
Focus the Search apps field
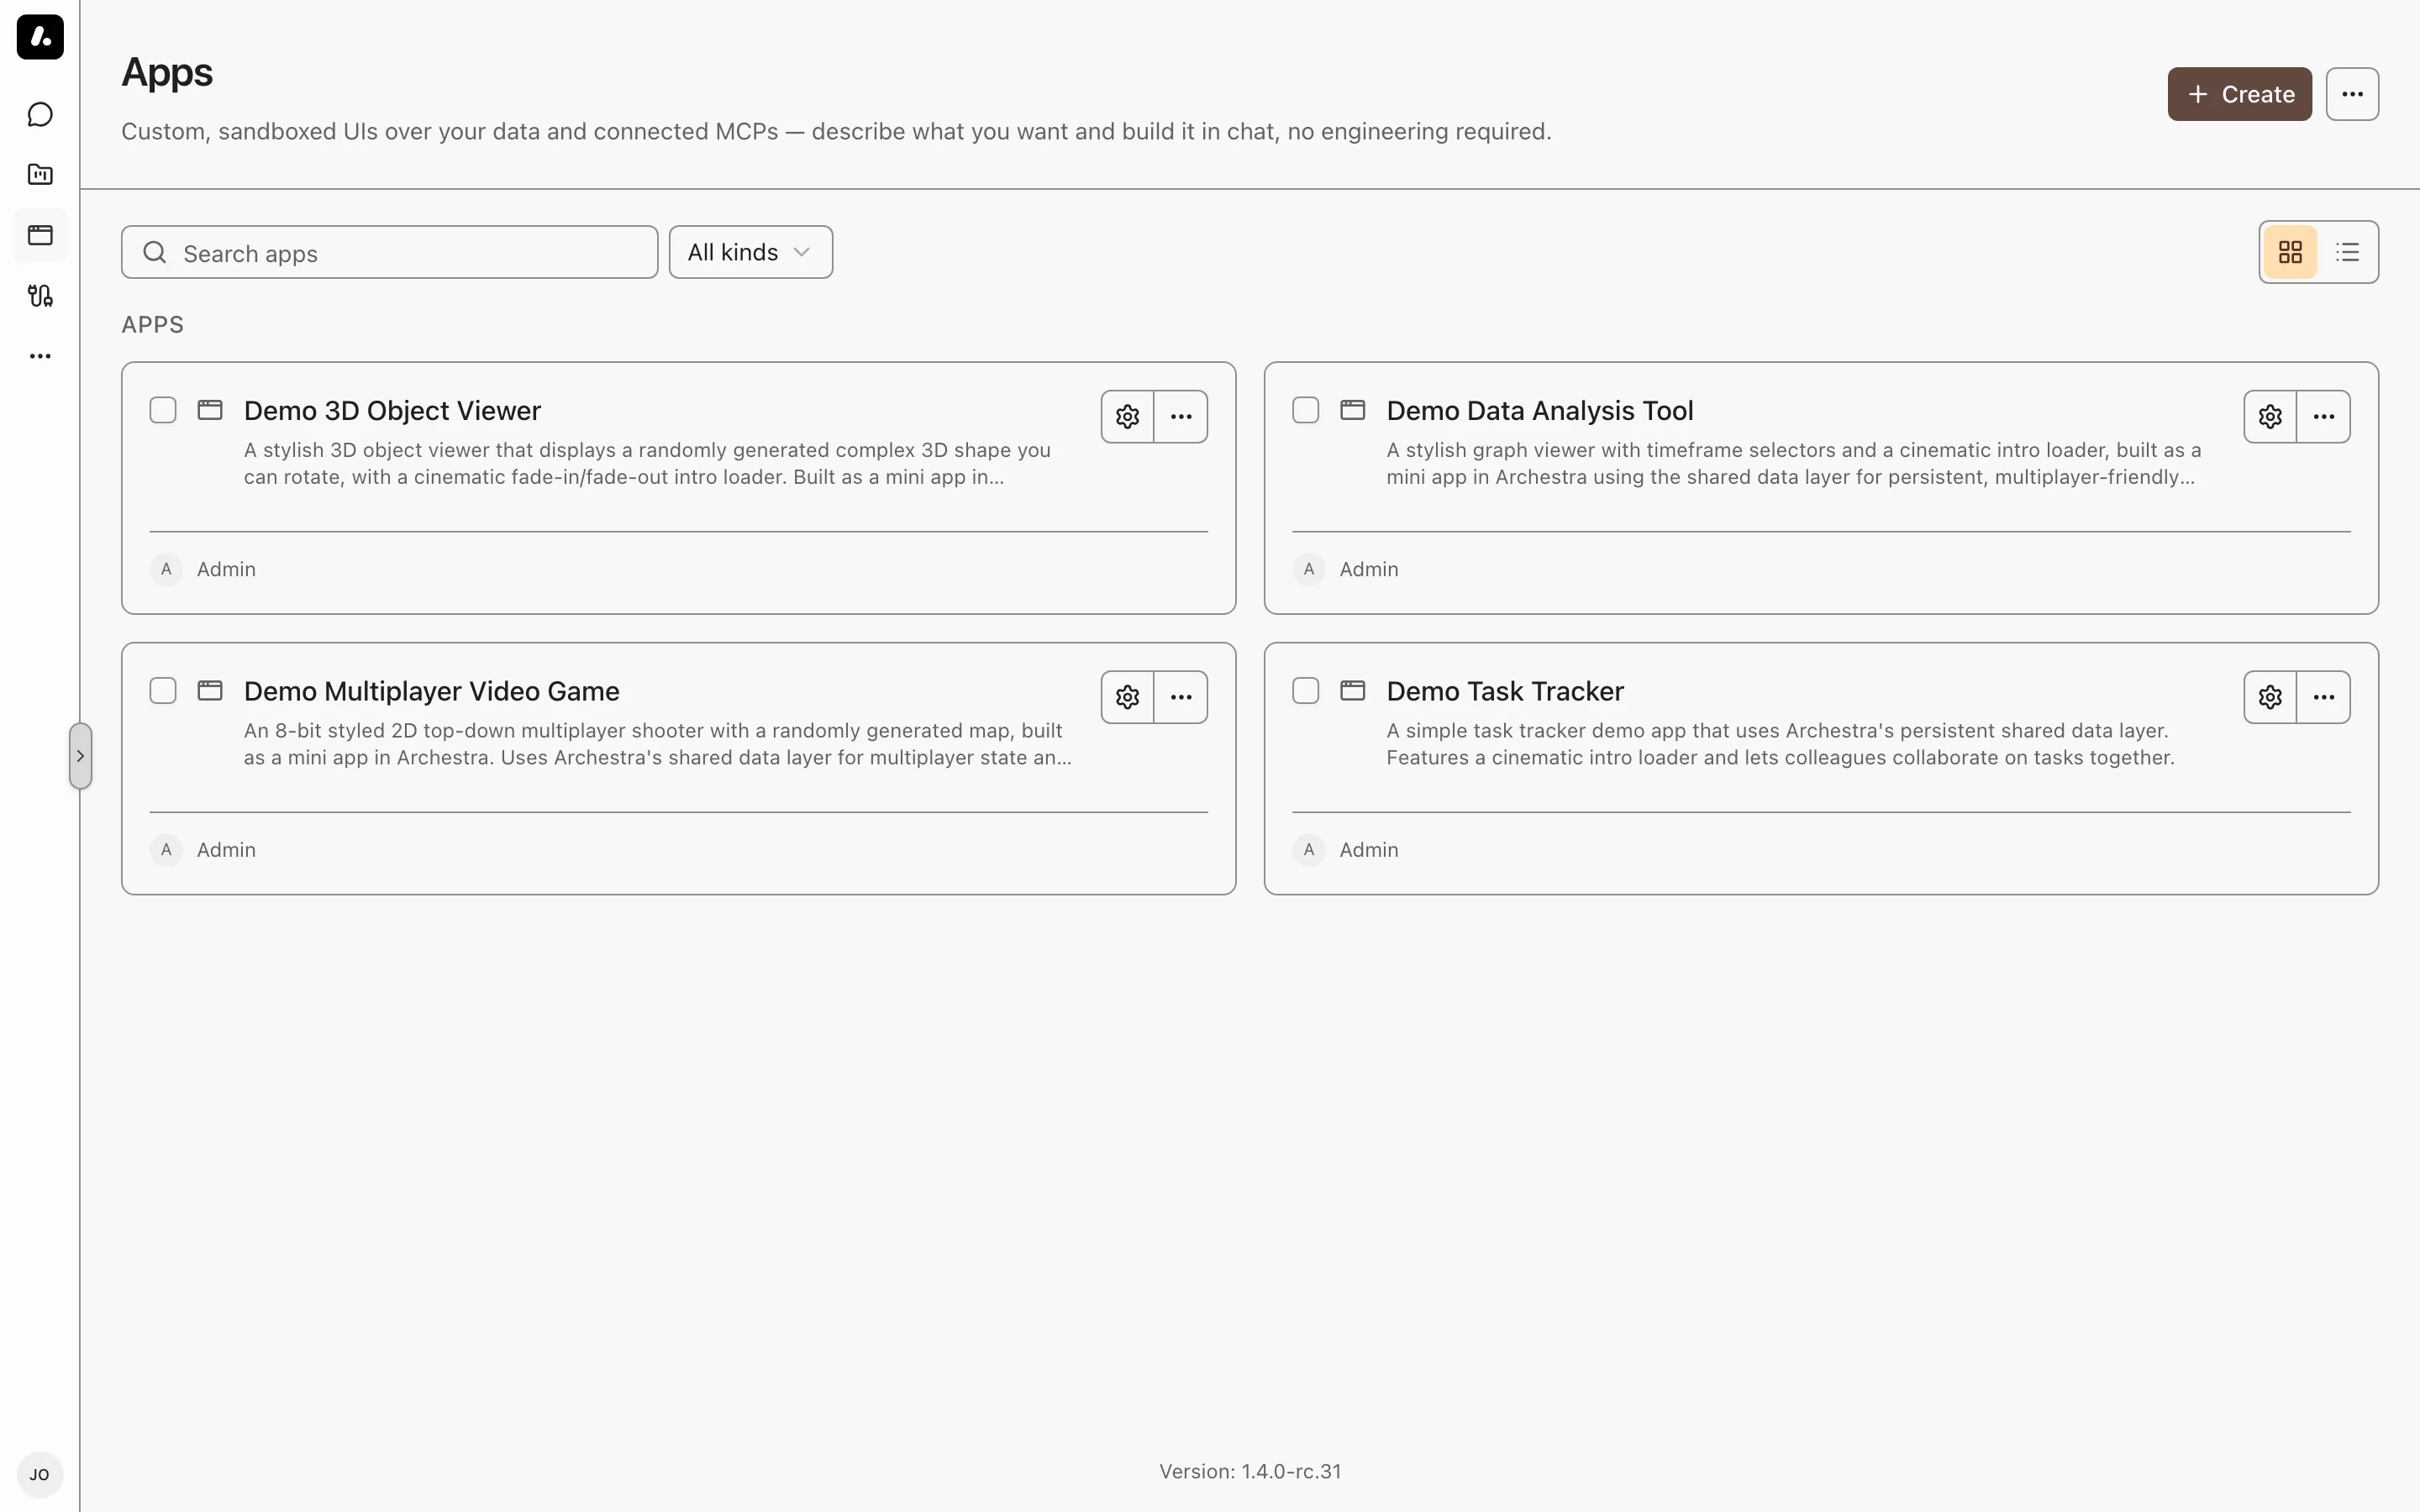(390, 252)
